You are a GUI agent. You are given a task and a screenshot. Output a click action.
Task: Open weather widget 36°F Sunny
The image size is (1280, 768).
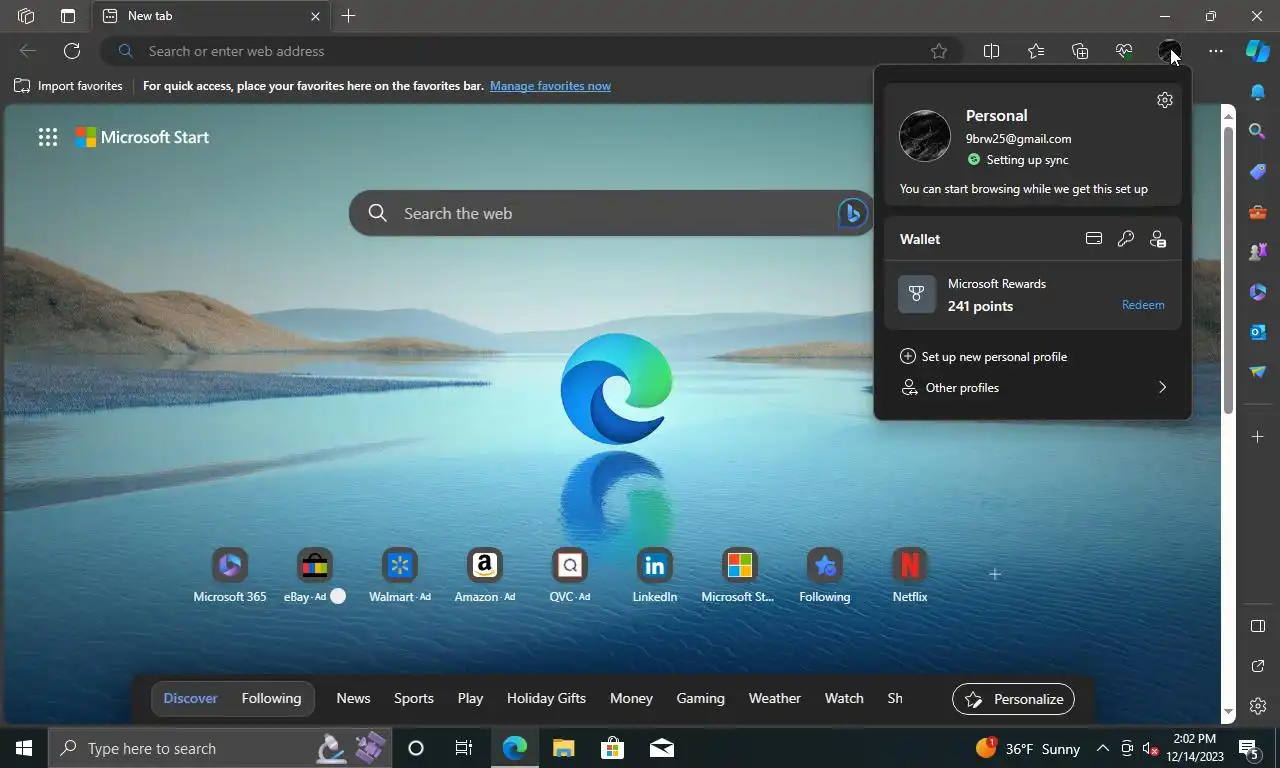(1028, 748)
